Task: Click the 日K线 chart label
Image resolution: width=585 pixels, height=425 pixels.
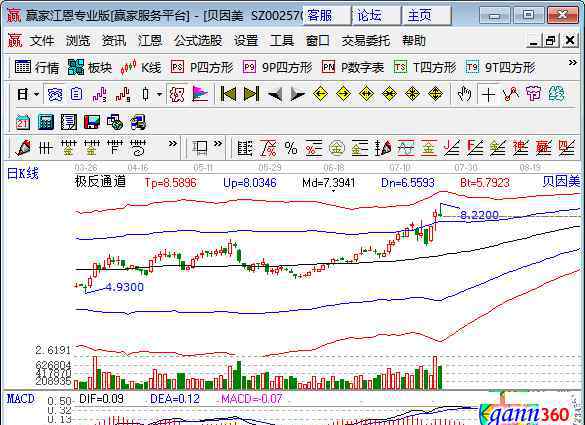Action: pos(23,174)
